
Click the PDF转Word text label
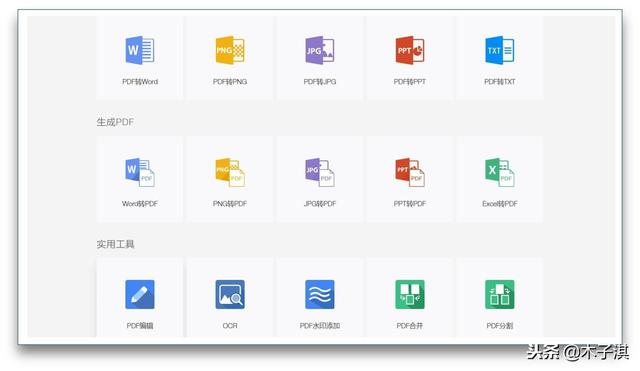(140, 82)
